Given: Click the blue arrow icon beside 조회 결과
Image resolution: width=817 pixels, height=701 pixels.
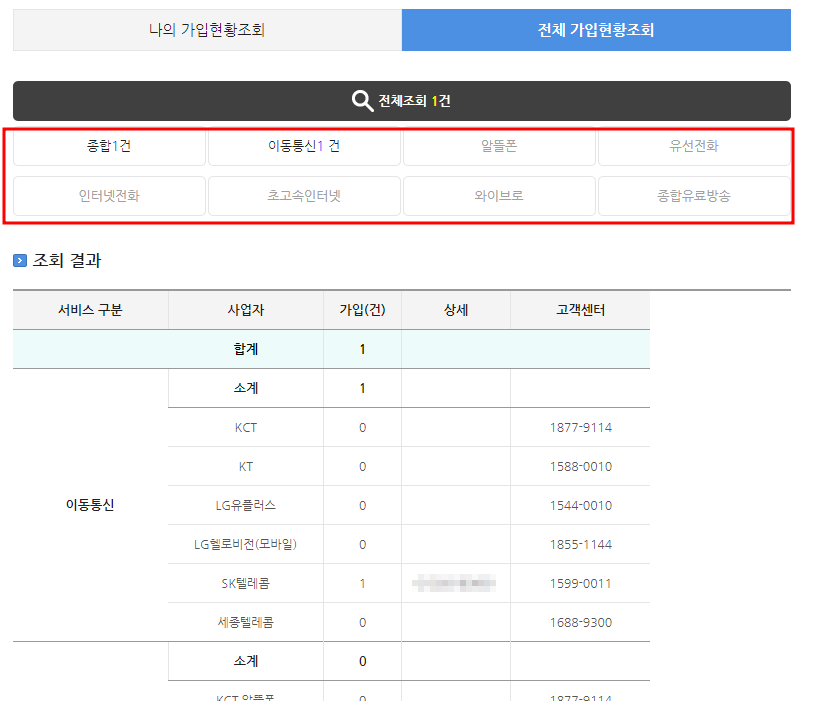Looking at the screenshot, I should (x=19, y=258).
